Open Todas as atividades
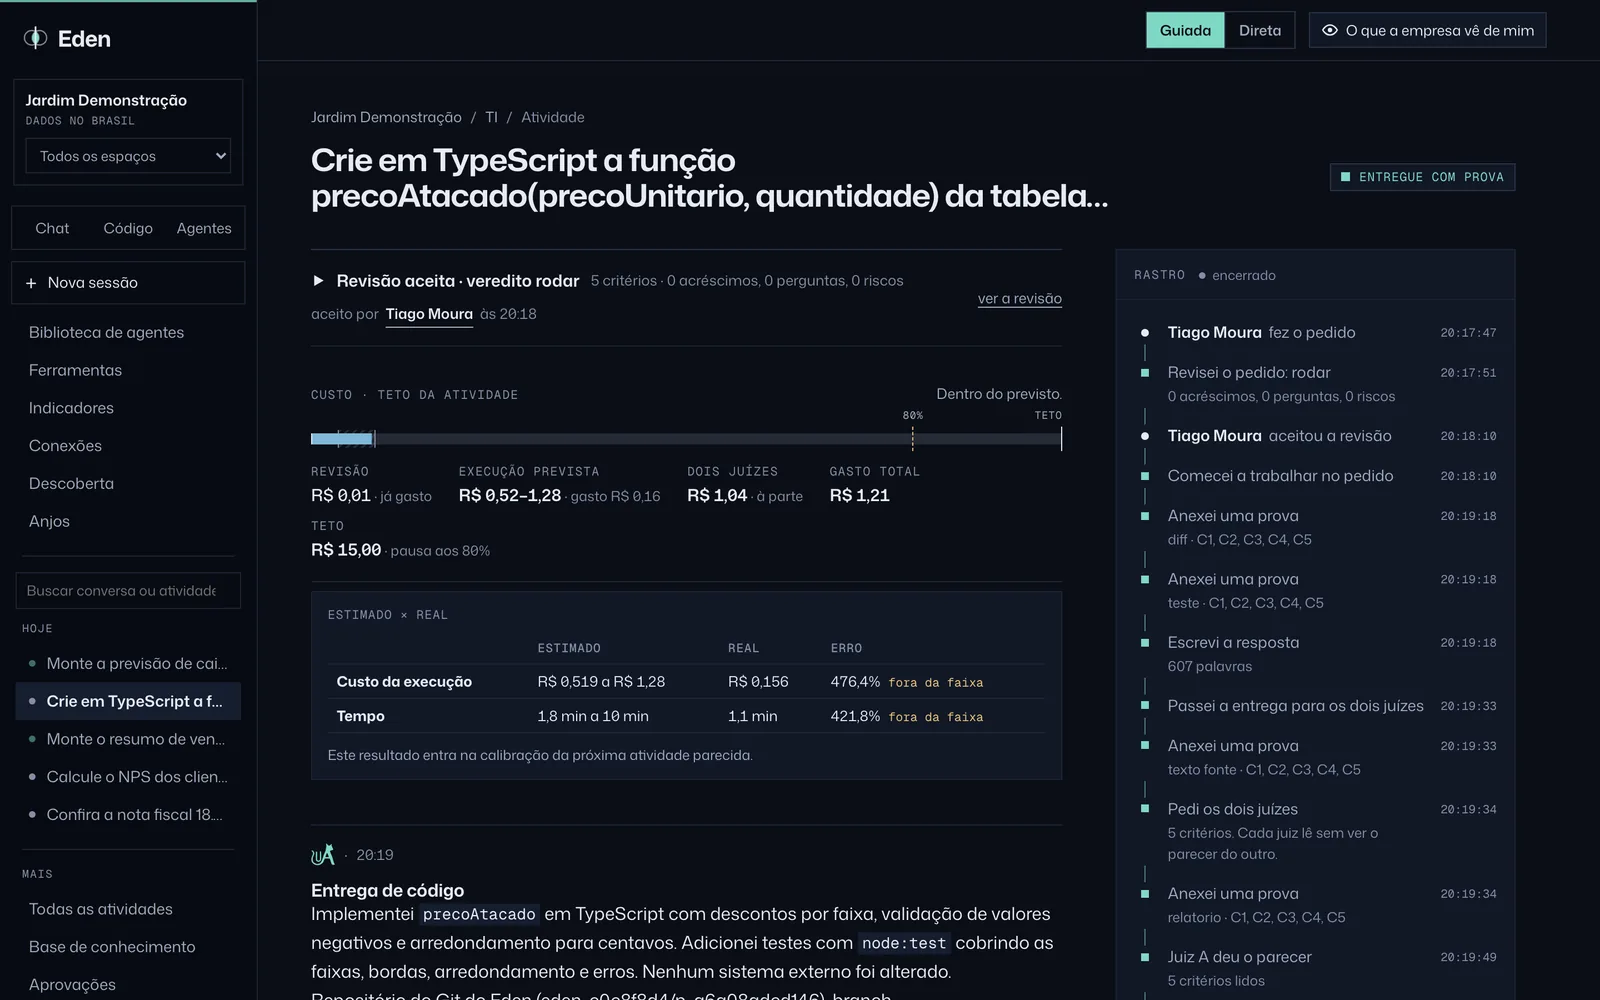This screenshot has height=1000, width=1600. point(100,909)
